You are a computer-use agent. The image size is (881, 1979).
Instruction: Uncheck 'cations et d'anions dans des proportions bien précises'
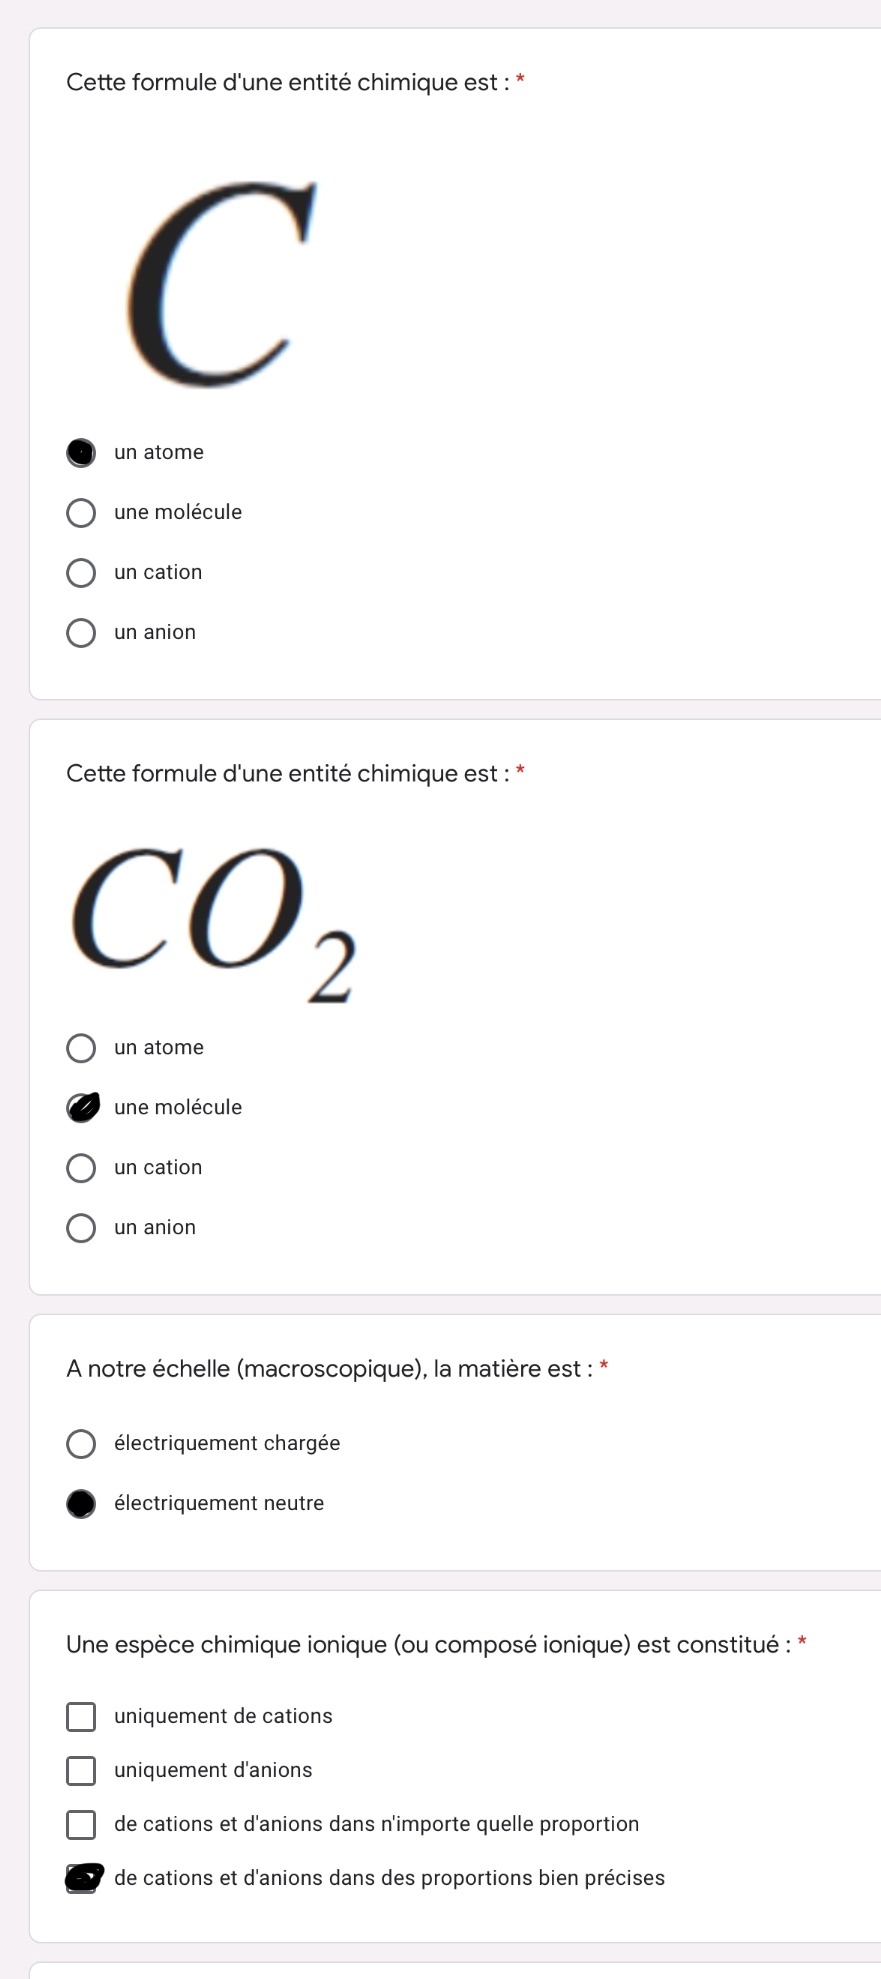(81, 1879)
